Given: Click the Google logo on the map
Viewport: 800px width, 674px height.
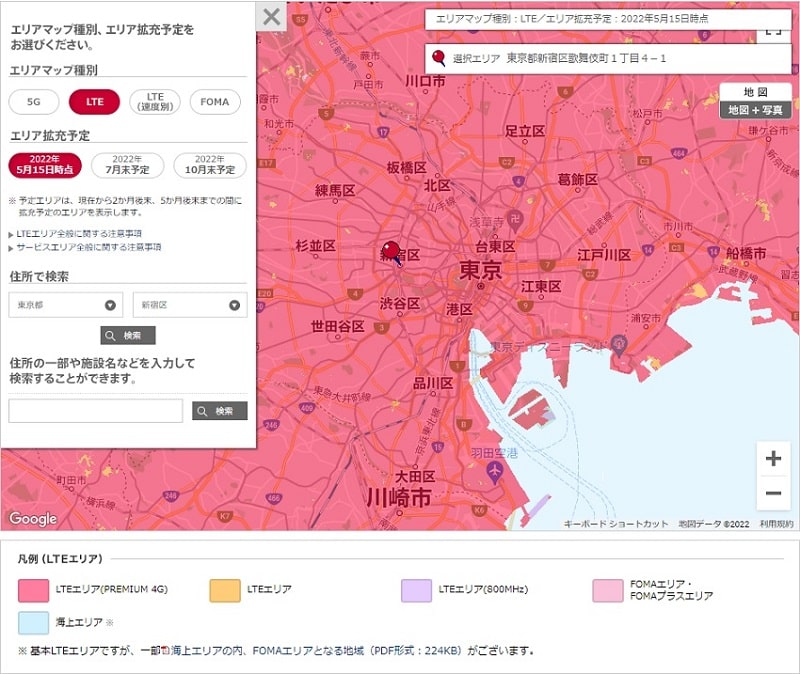Looking at the screenshot, I should point(33,519).
